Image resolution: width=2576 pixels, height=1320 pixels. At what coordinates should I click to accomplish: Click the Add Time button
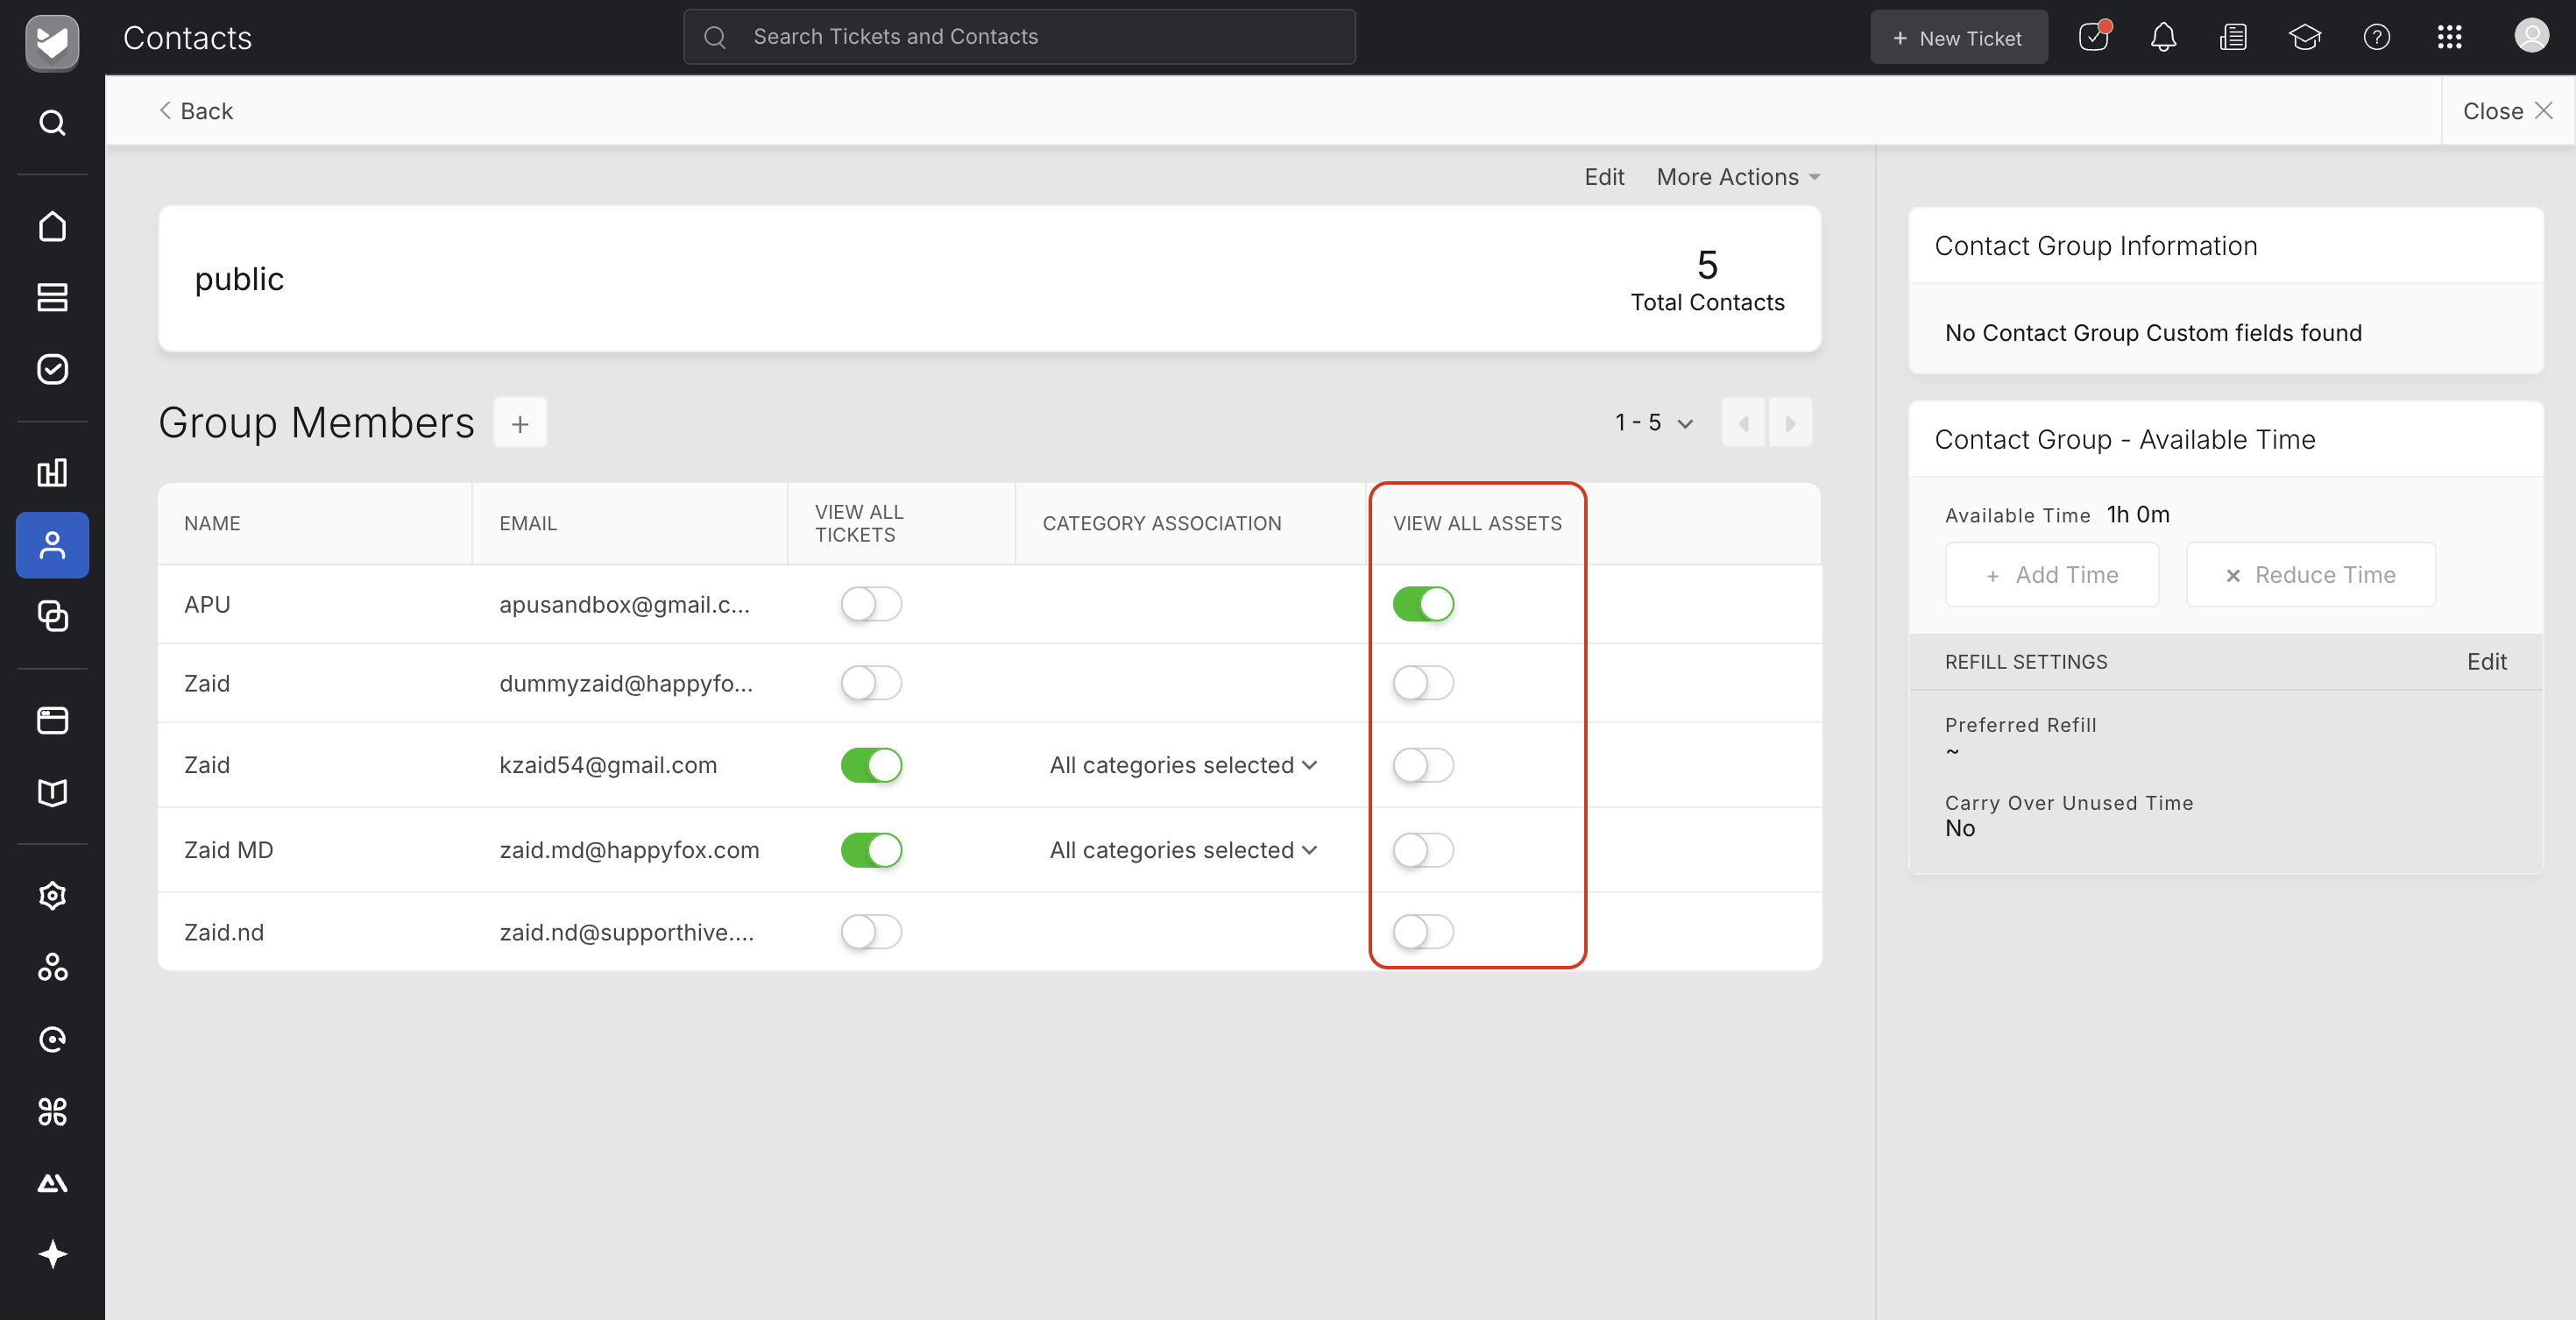click(2051, 575)
